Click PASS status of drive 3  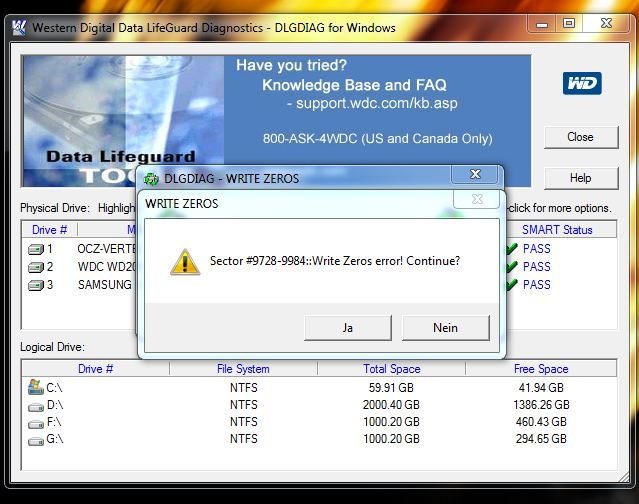click(537, 284)
